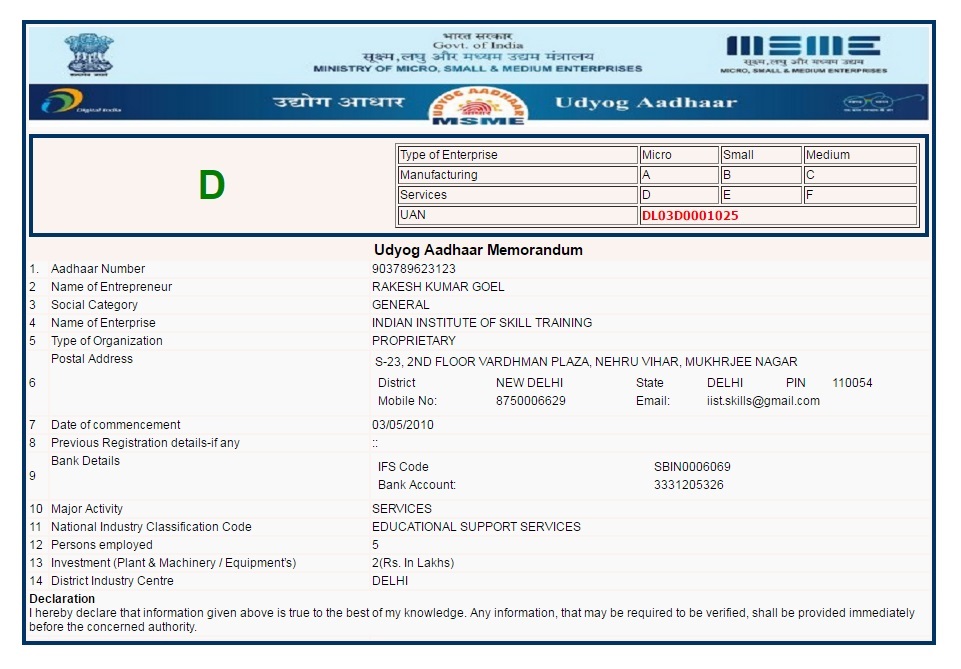The image size is (961, 669).
Task: Click the bold Declaration heading
Action: [x=62, y=599]
